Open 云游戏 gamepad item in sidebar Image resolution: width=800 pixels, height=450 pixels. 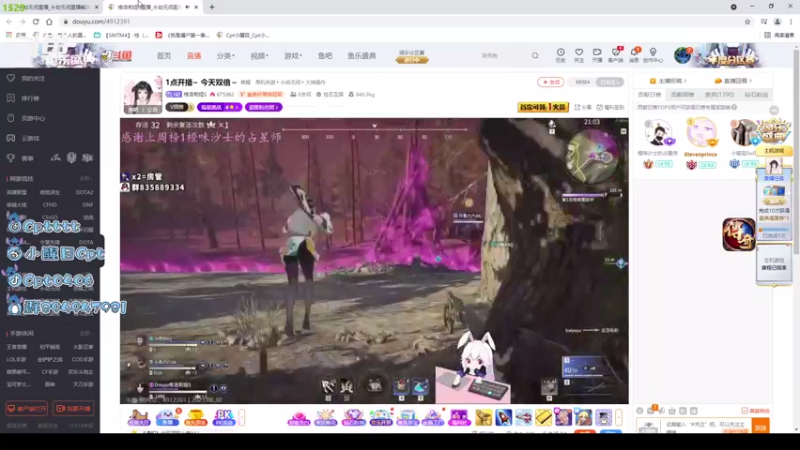(x=23, y=138)
